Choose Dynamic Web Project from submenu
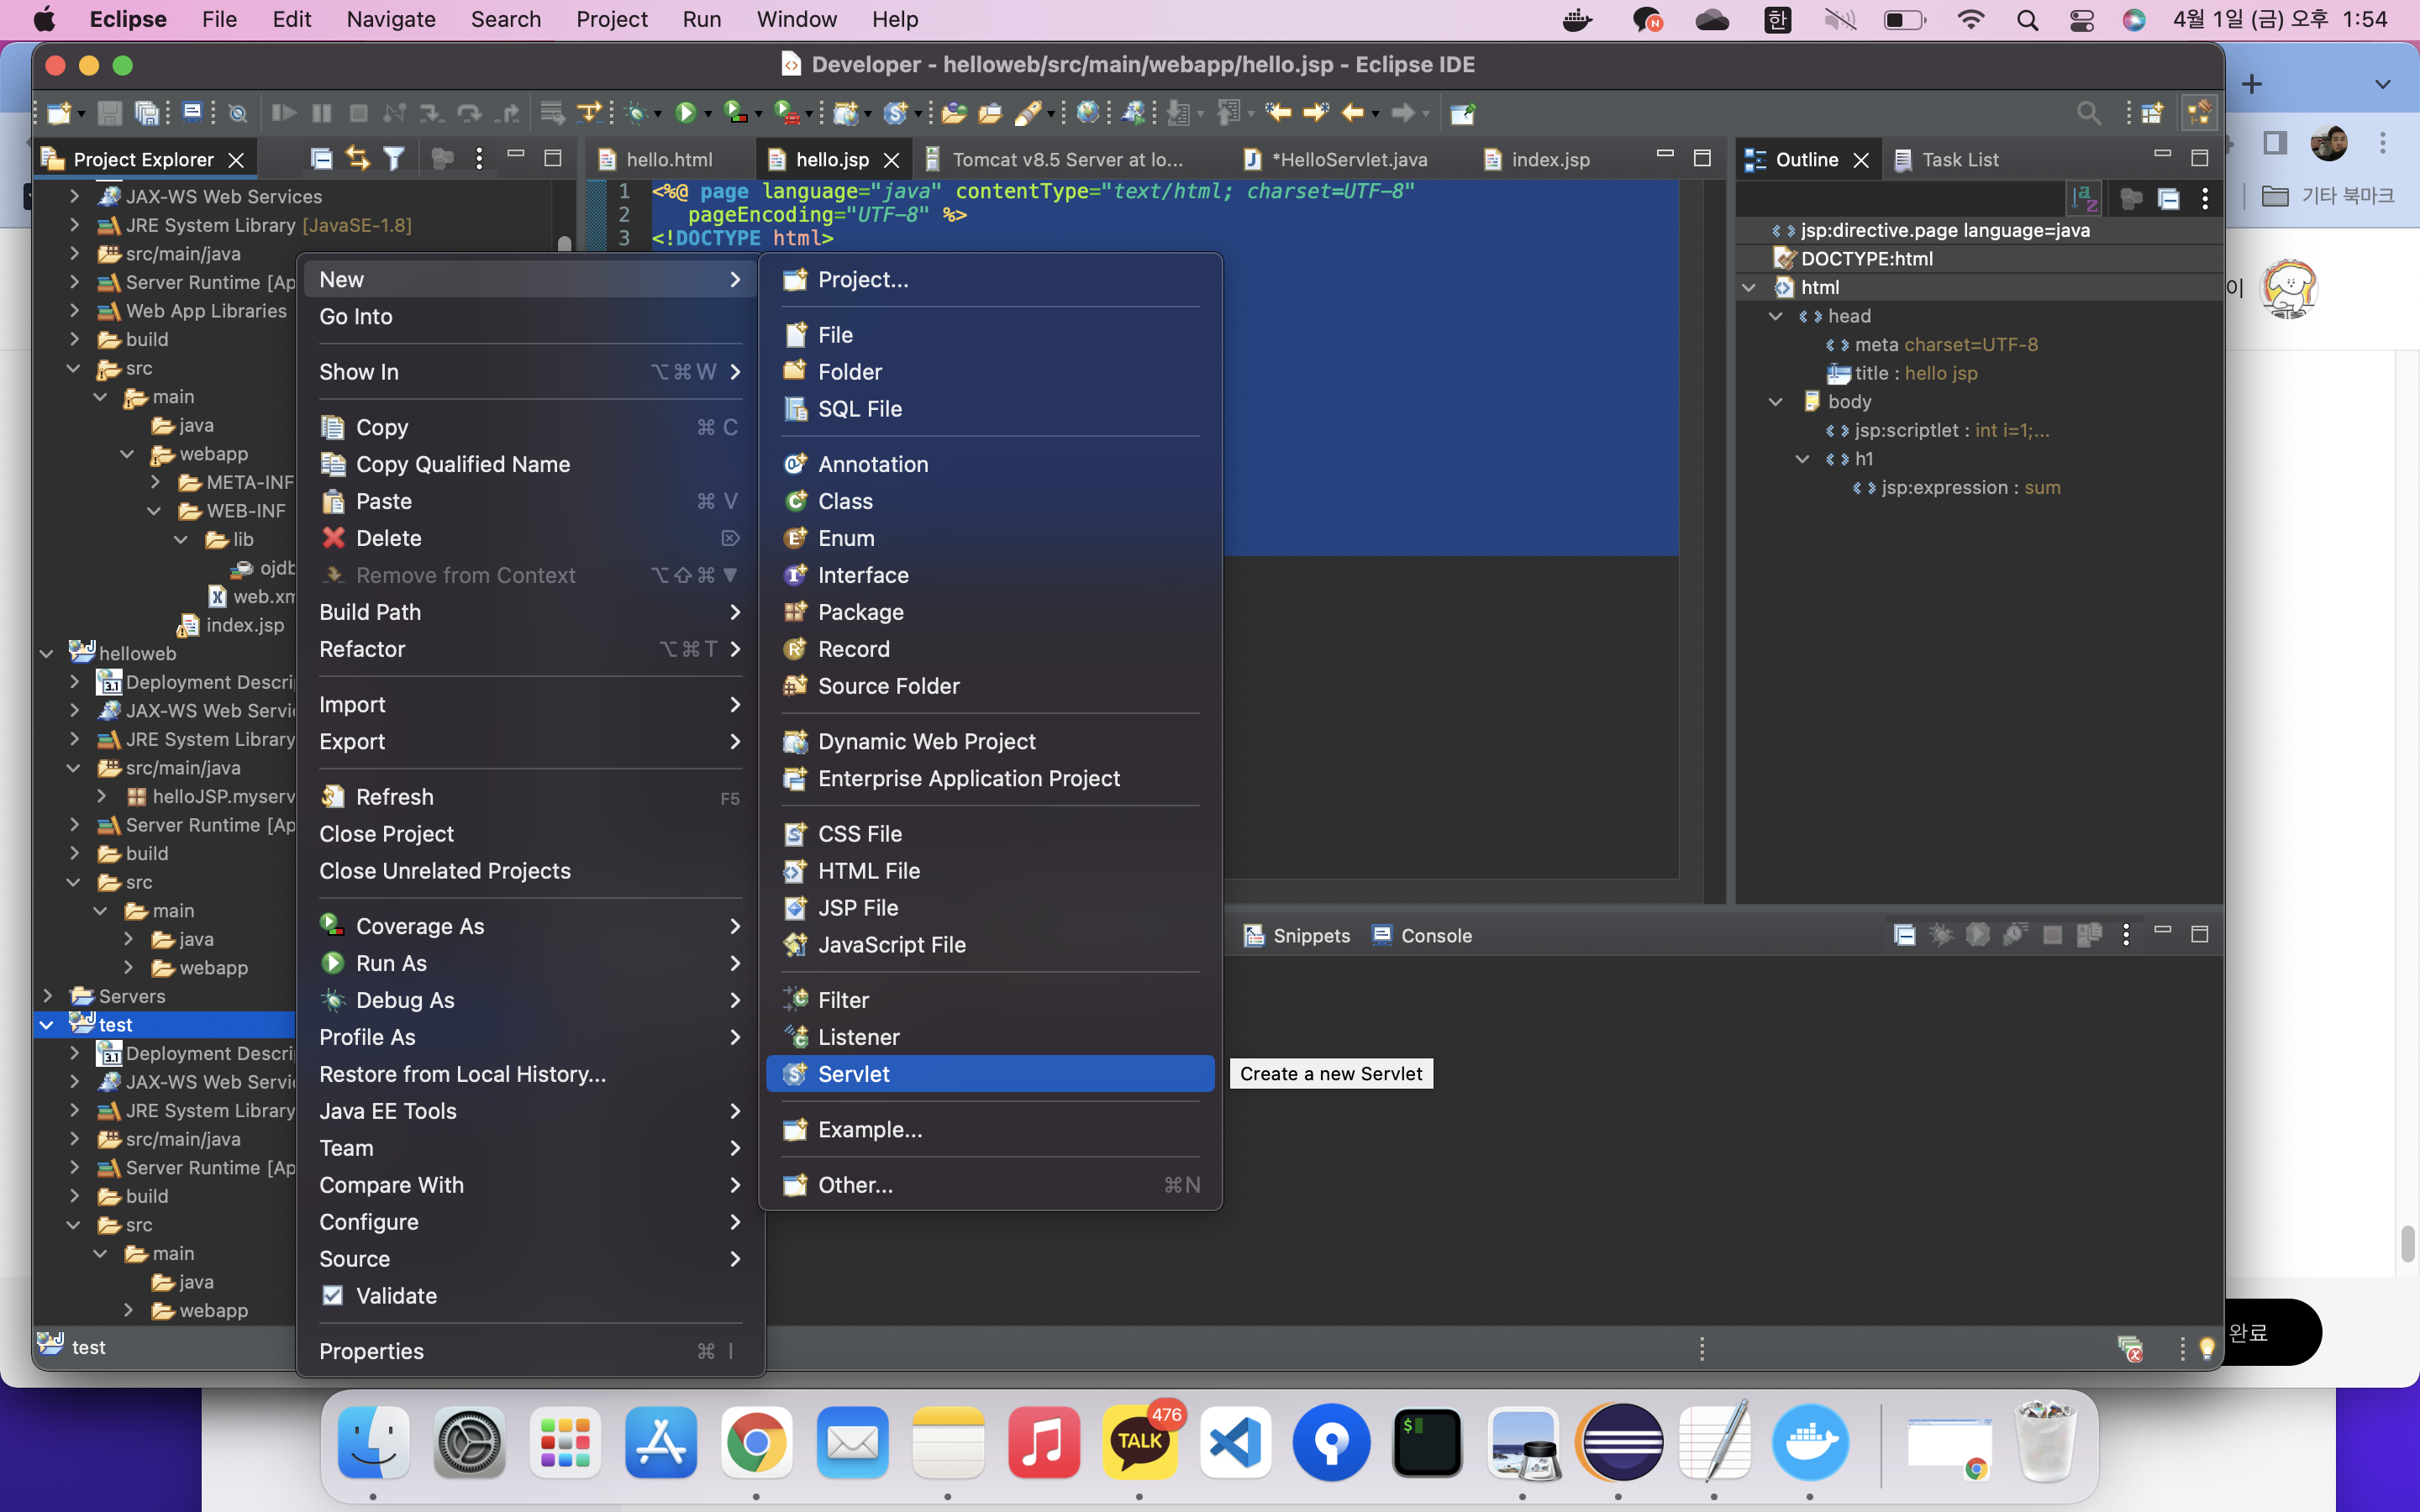The image size is (2420, 1512). click(x=926, y=741)
